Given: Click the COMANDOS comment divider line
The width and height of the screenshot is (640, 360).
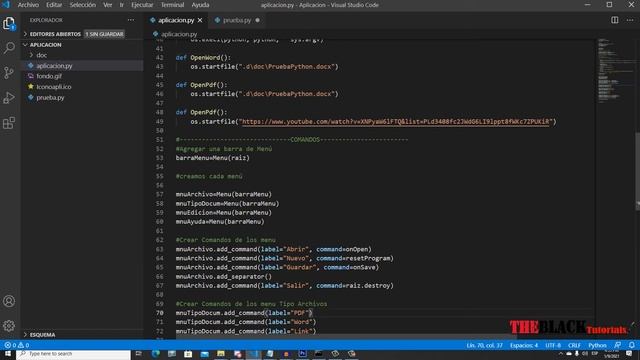Looking at the screenshot, I should (x=292, y=140).
